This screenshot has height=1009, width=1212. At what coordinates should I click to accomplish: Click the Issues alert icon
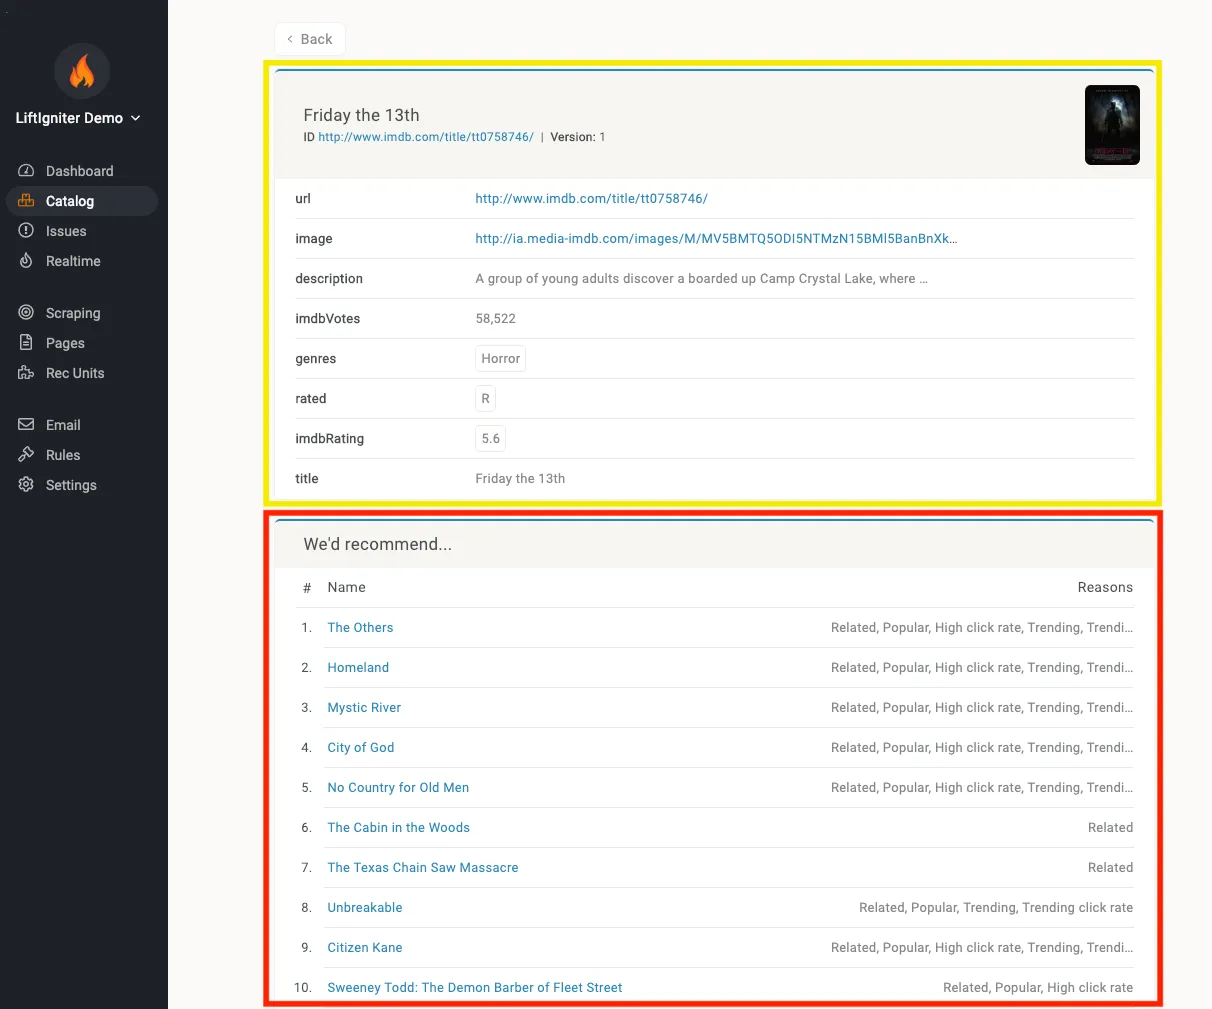26,231
